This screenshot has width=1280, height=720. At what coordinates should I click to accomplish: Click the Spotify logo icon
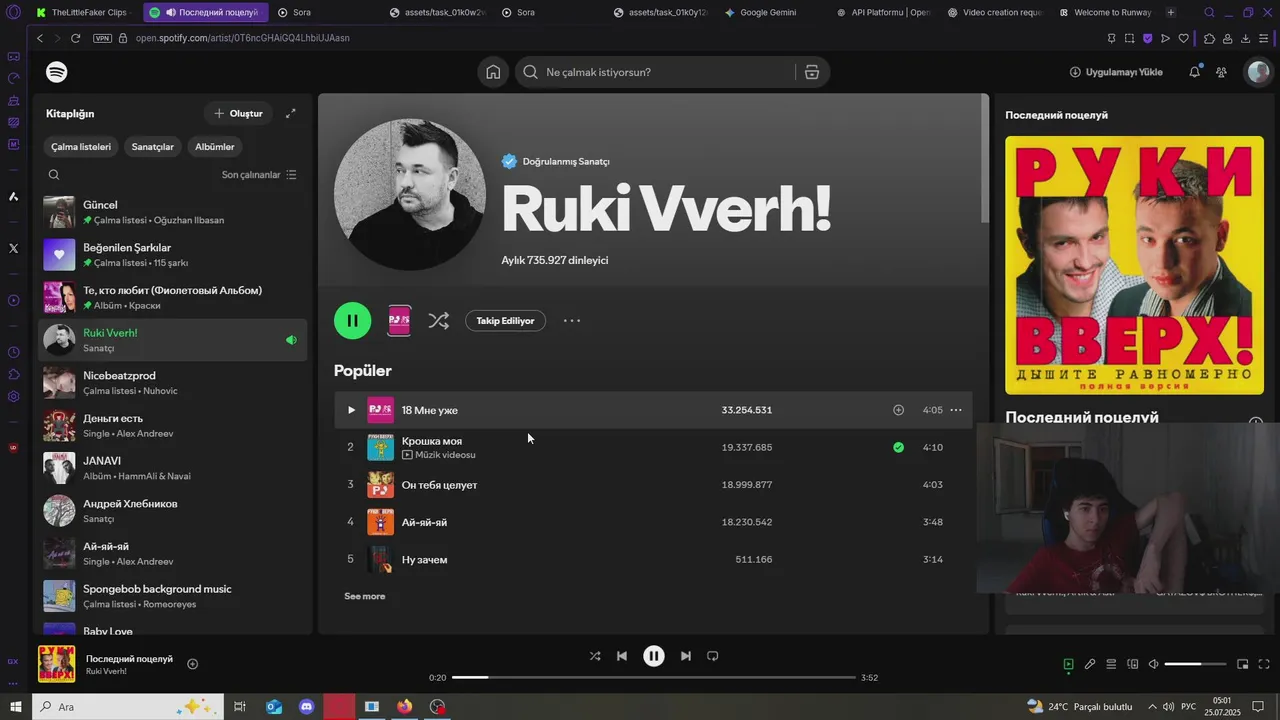click(57, 72)
